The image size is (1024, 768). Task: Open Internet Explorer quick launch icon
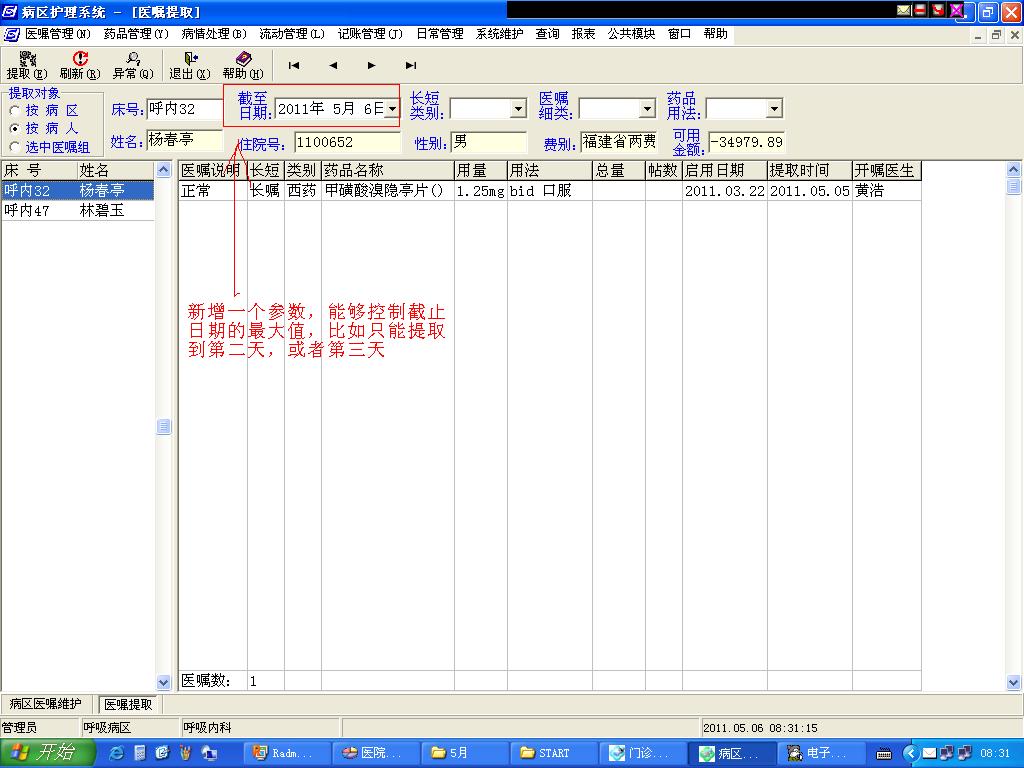pos(116,753)
